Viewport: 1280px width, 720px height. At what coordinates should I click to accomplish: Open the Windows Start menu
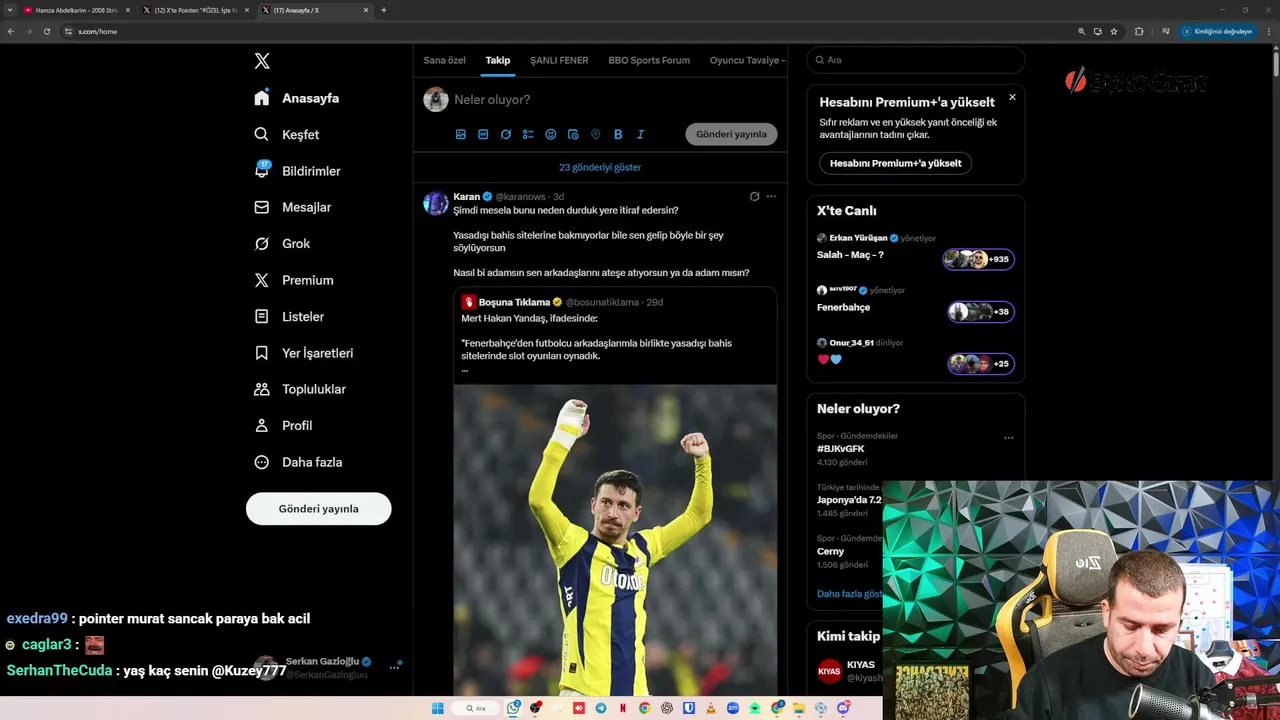437,708
